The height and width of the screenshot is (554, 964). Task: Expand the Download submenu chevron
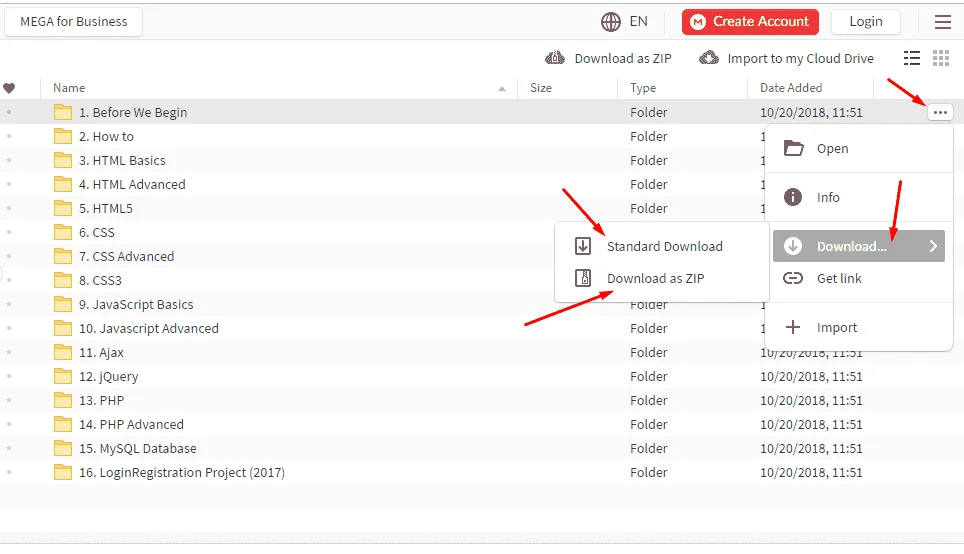(x=933, y=246)
